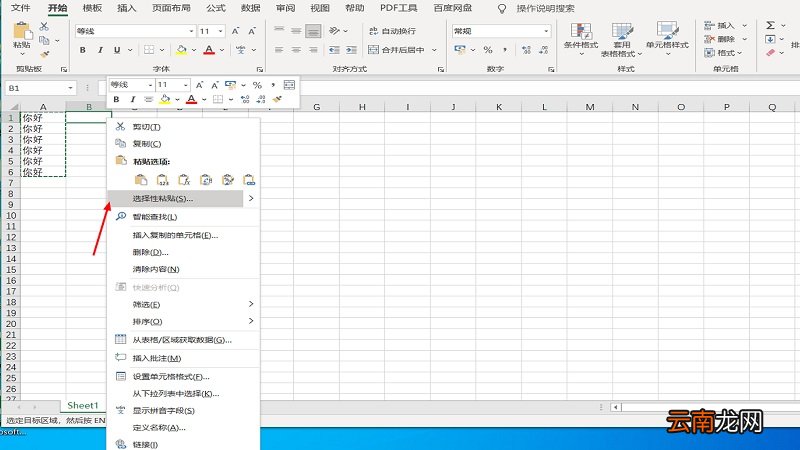Toggle Italic in the mini toolbar
Image resolution: width=800 pixels, height=450 pixels.
(132, 99)
